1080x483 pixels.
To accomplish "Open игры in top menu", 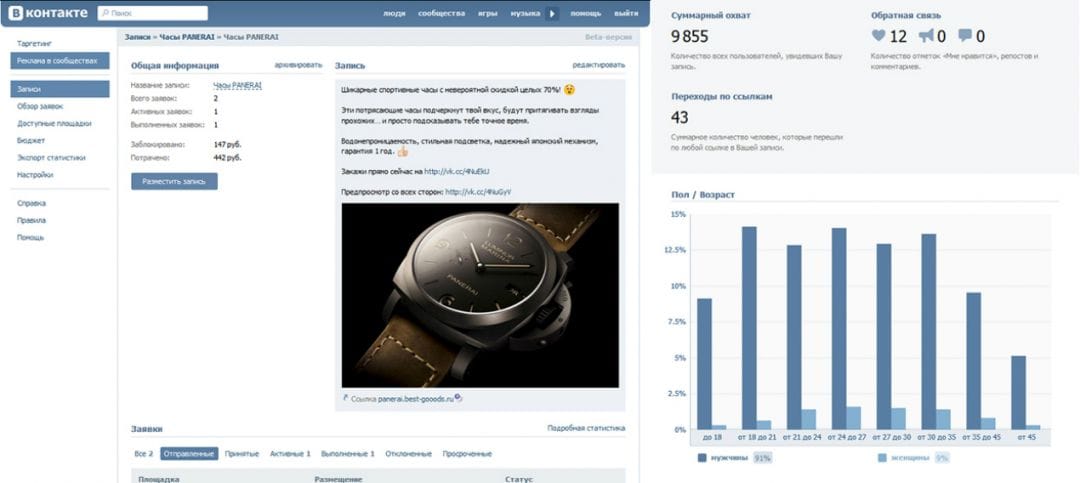I will 488,13.
